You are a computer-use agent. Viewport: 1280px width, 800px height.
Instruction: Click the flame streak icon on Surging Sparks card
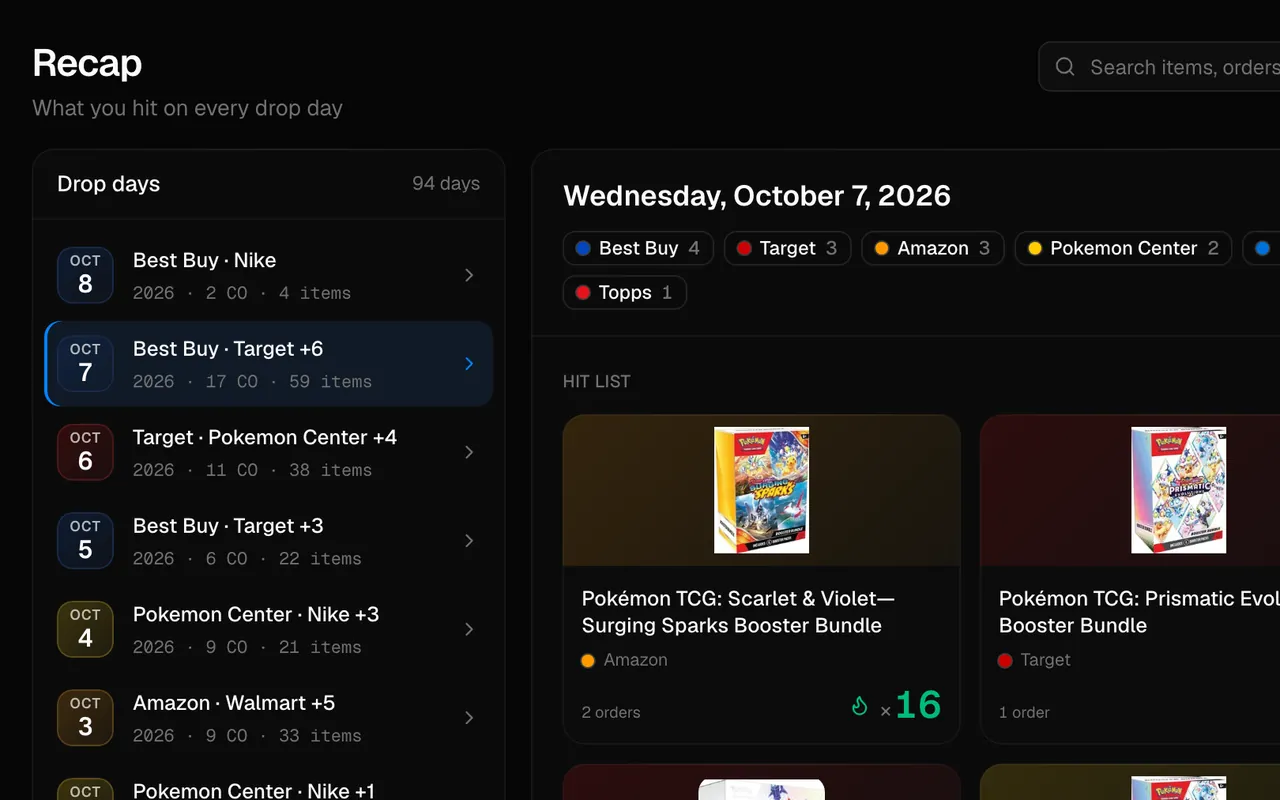(859, 706)
